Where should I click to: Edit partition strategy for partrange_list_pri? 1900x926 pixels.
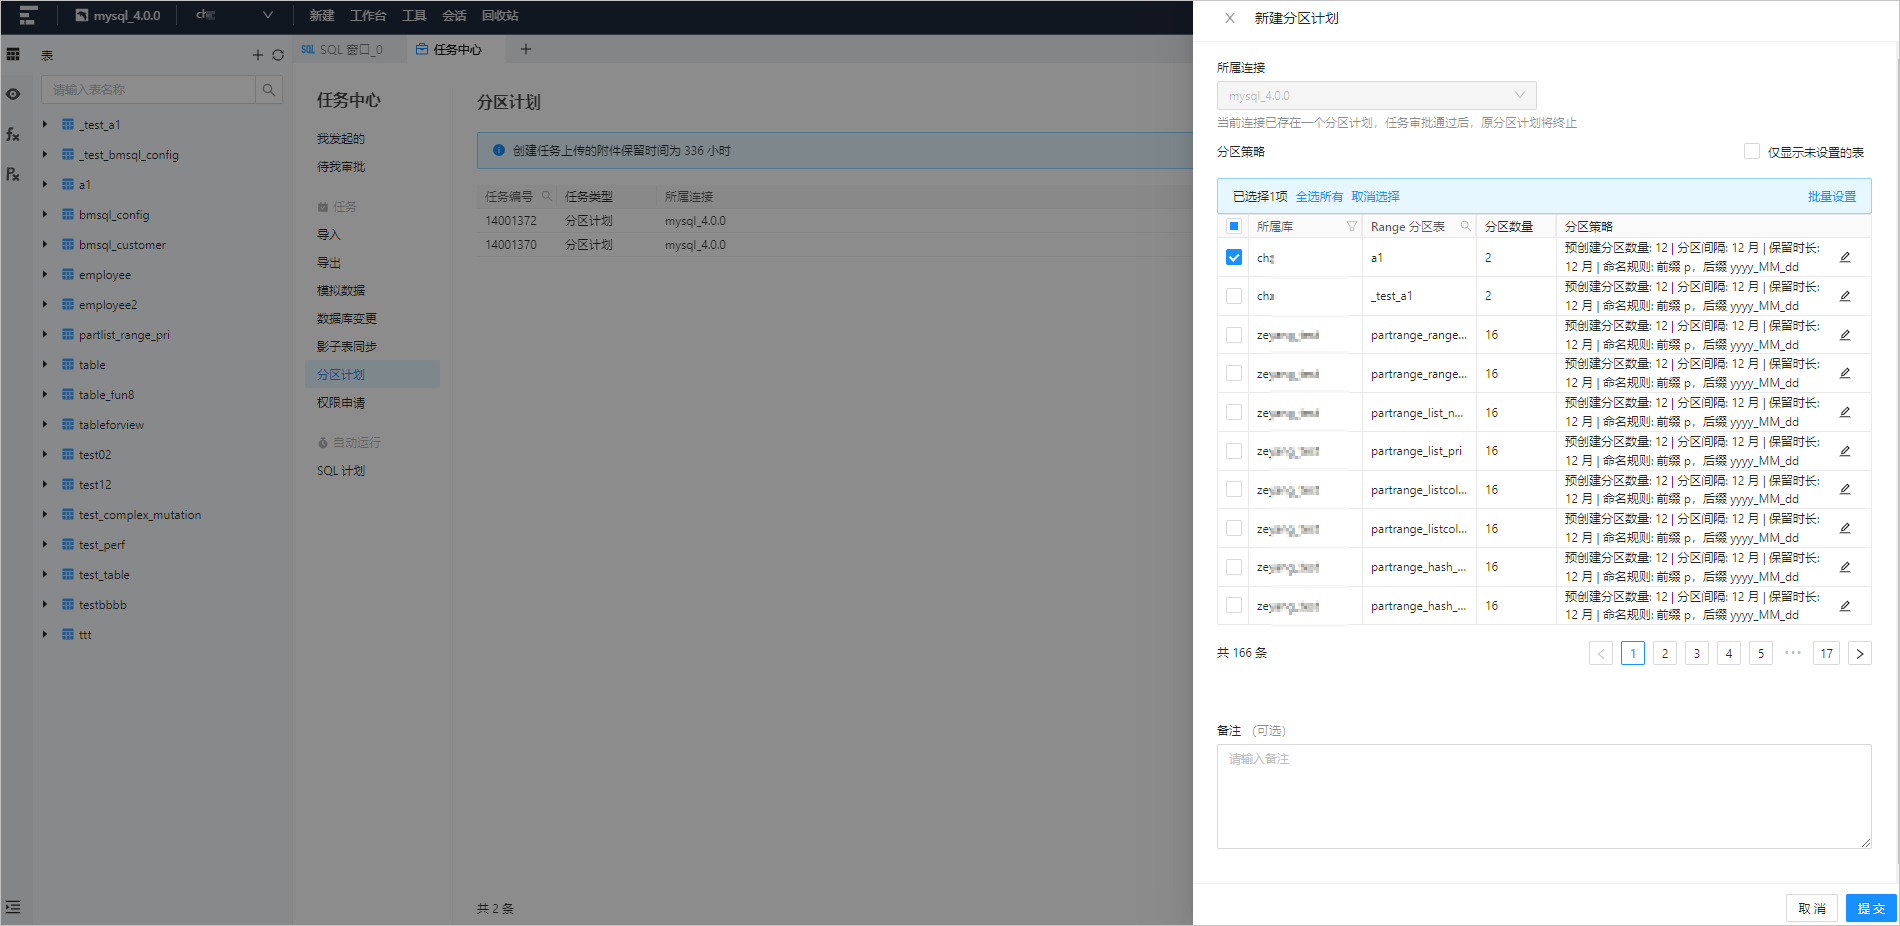(1845, 451)
